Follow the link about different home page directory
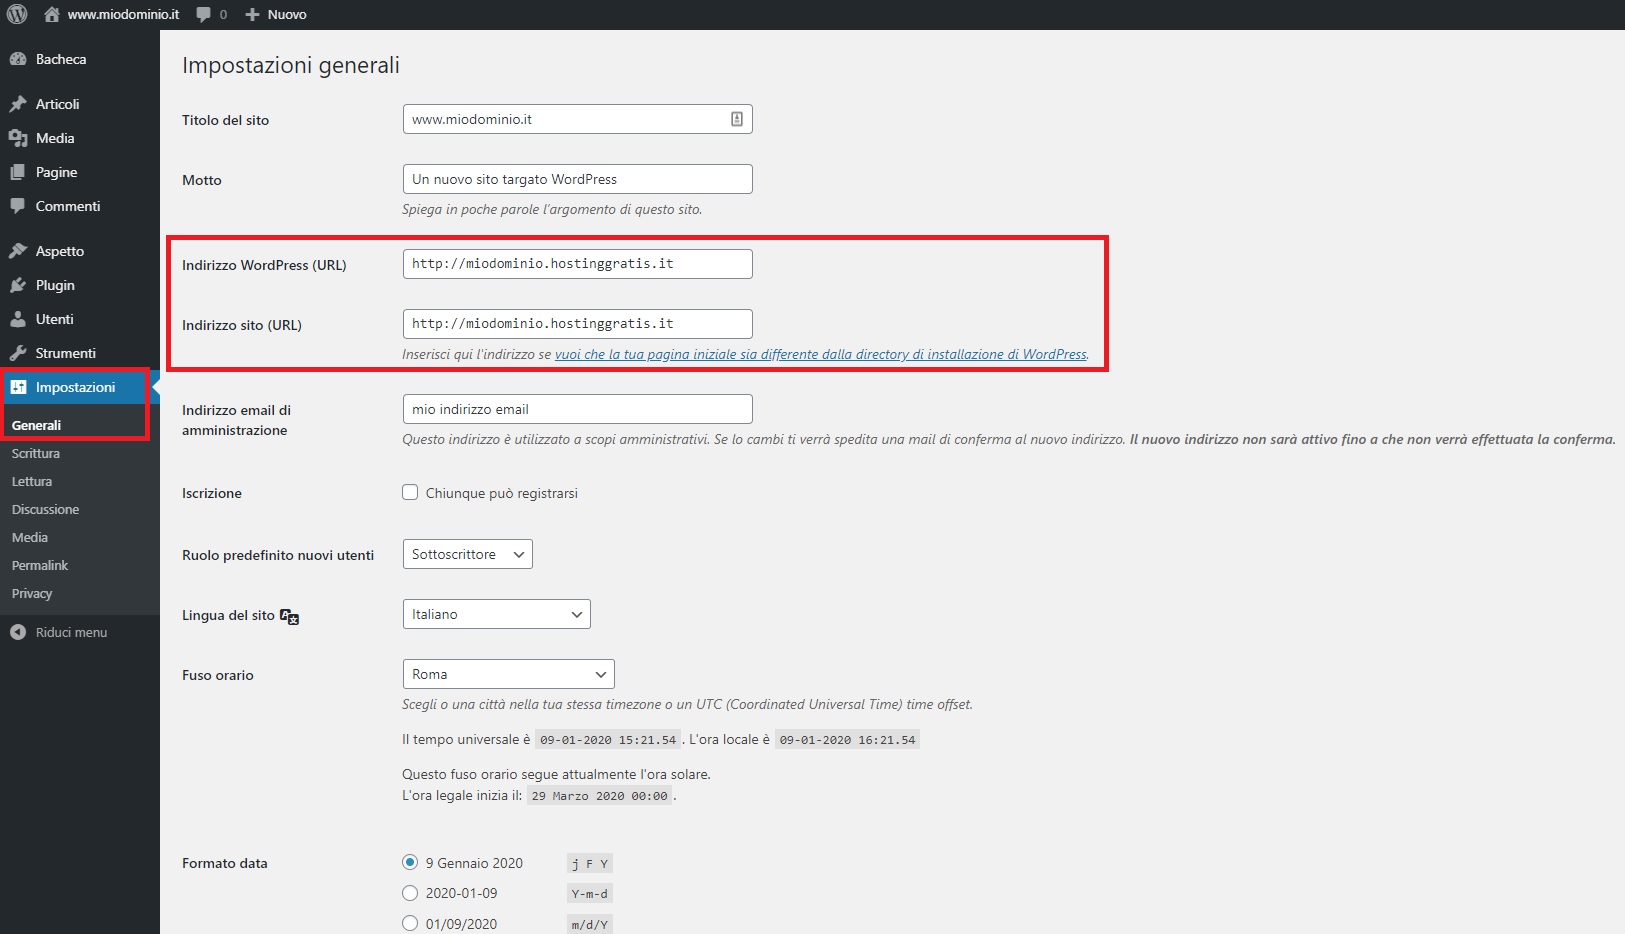 820,354
